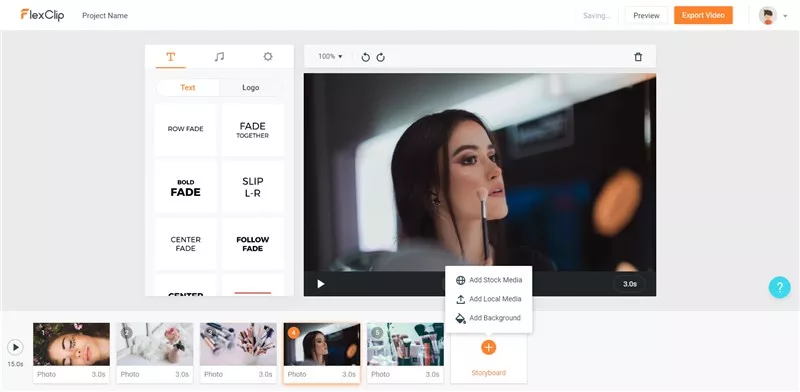Choose the BOLD FADE text style
The width and height of the screenshot is (800, 392).
(x=186, y=187)
